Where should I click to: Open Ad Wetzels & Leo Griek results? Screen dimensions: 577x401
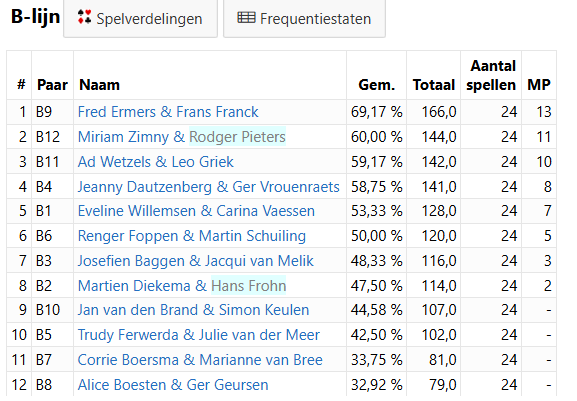(155, 162)
